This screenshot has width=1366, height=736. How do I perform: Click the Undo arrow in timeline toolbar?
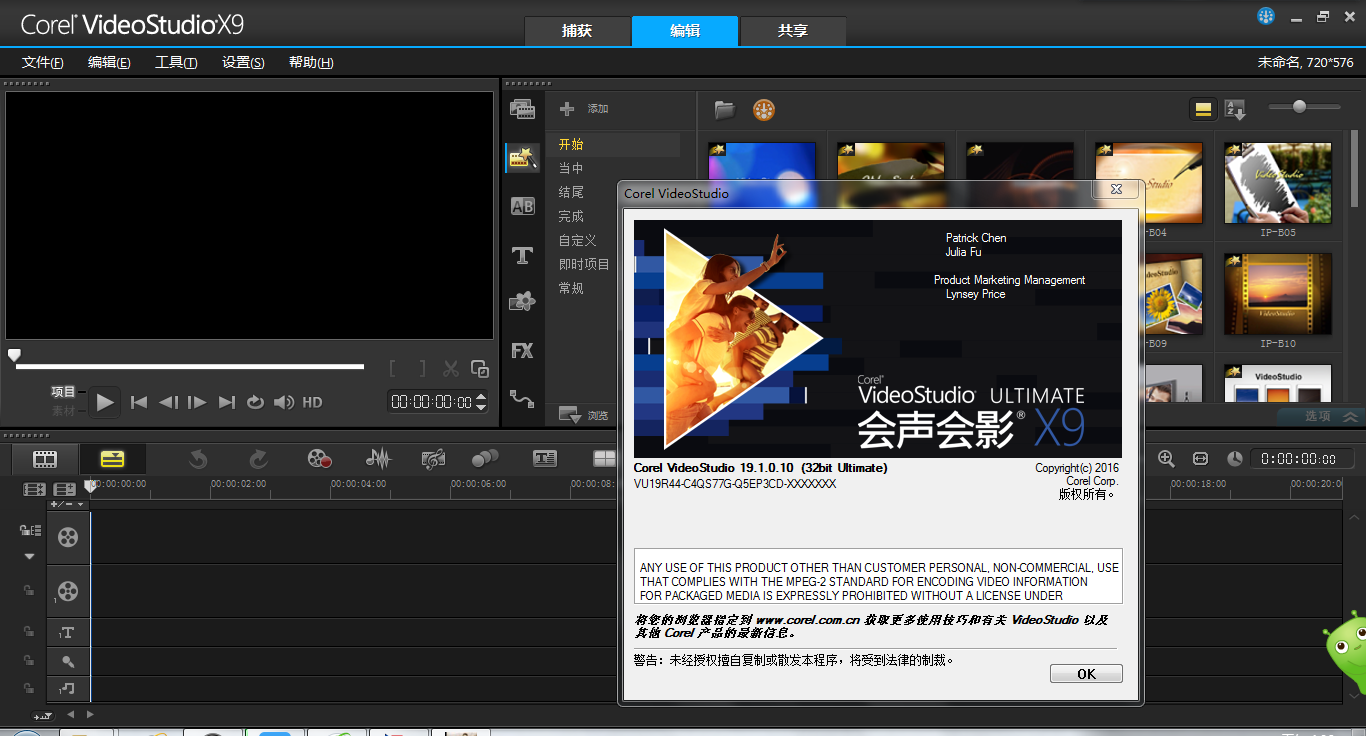coord(198,459)
